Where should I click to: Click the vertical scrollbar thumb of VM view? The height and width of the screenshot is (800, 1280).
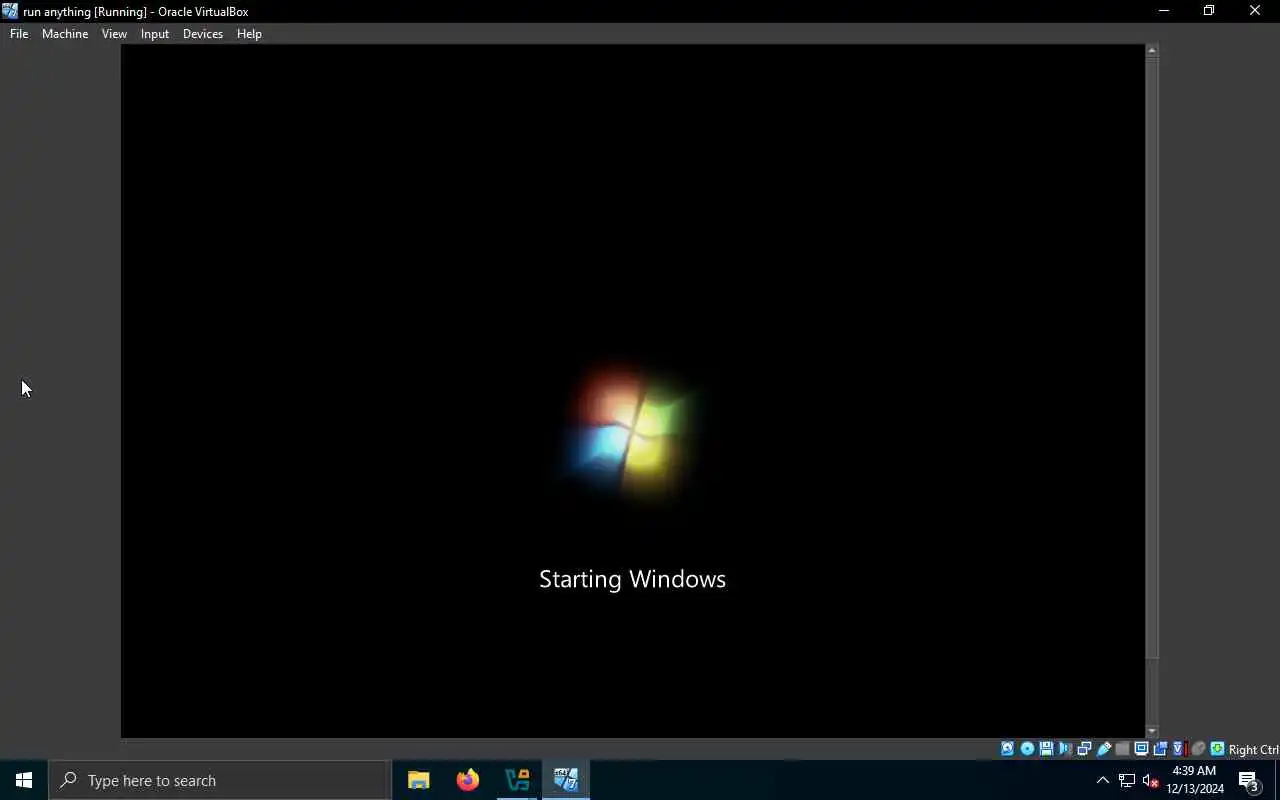tap(1152, 358)
